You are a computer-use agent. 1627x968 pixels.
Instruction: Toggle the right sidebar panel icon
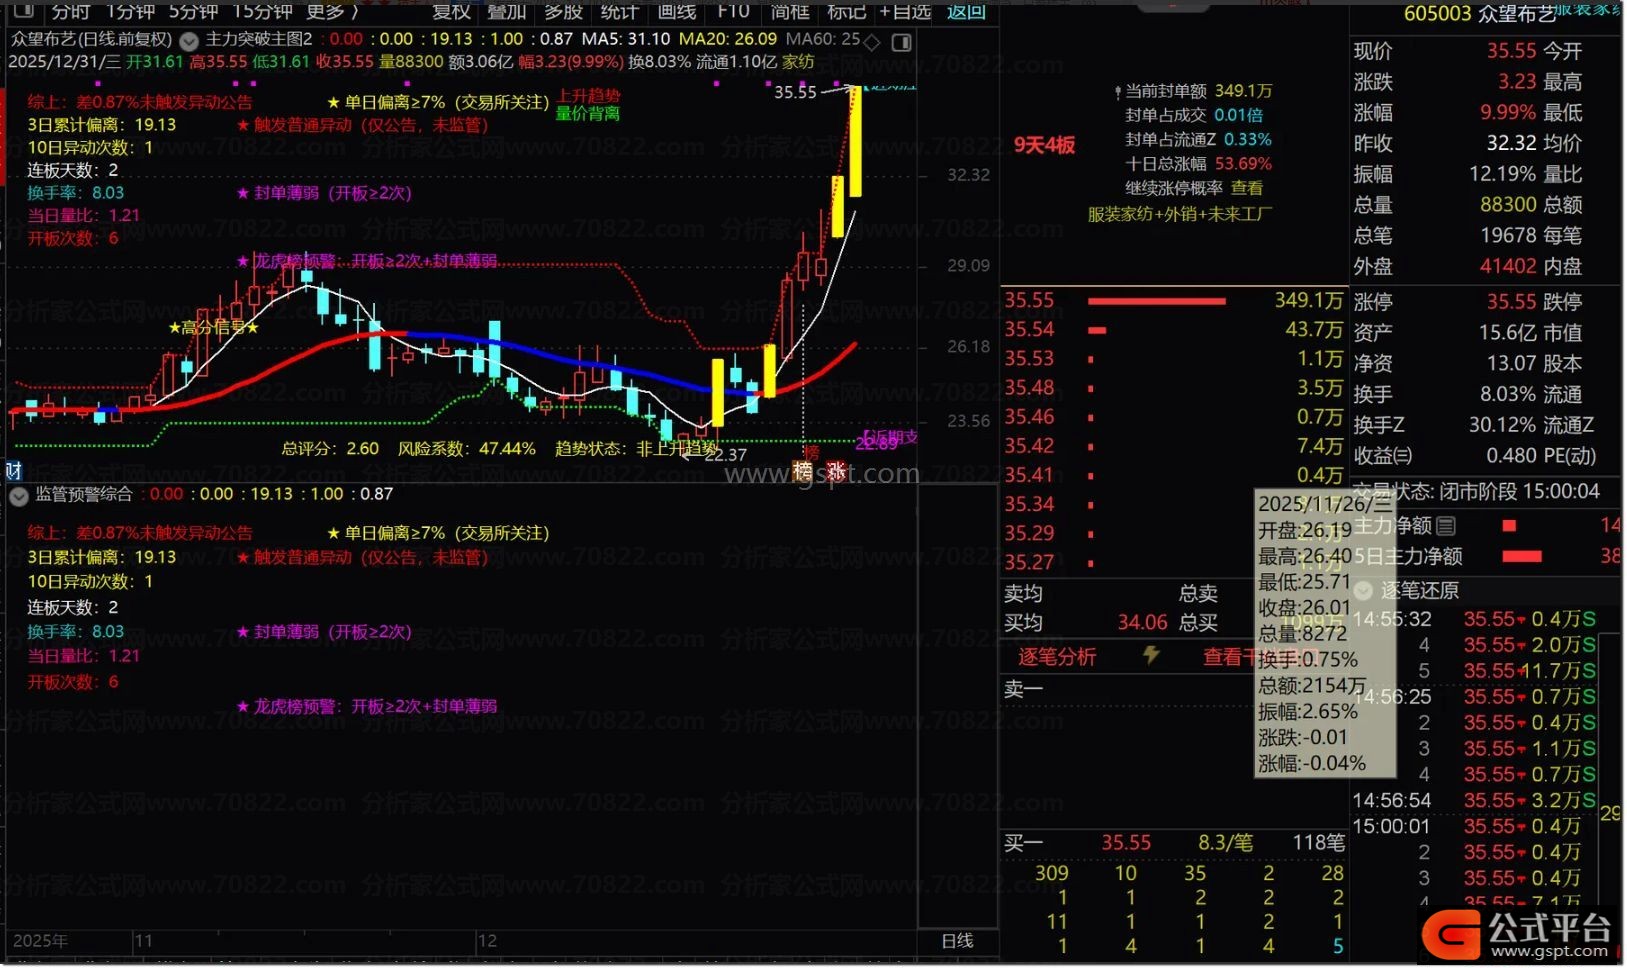pos(901,42)
